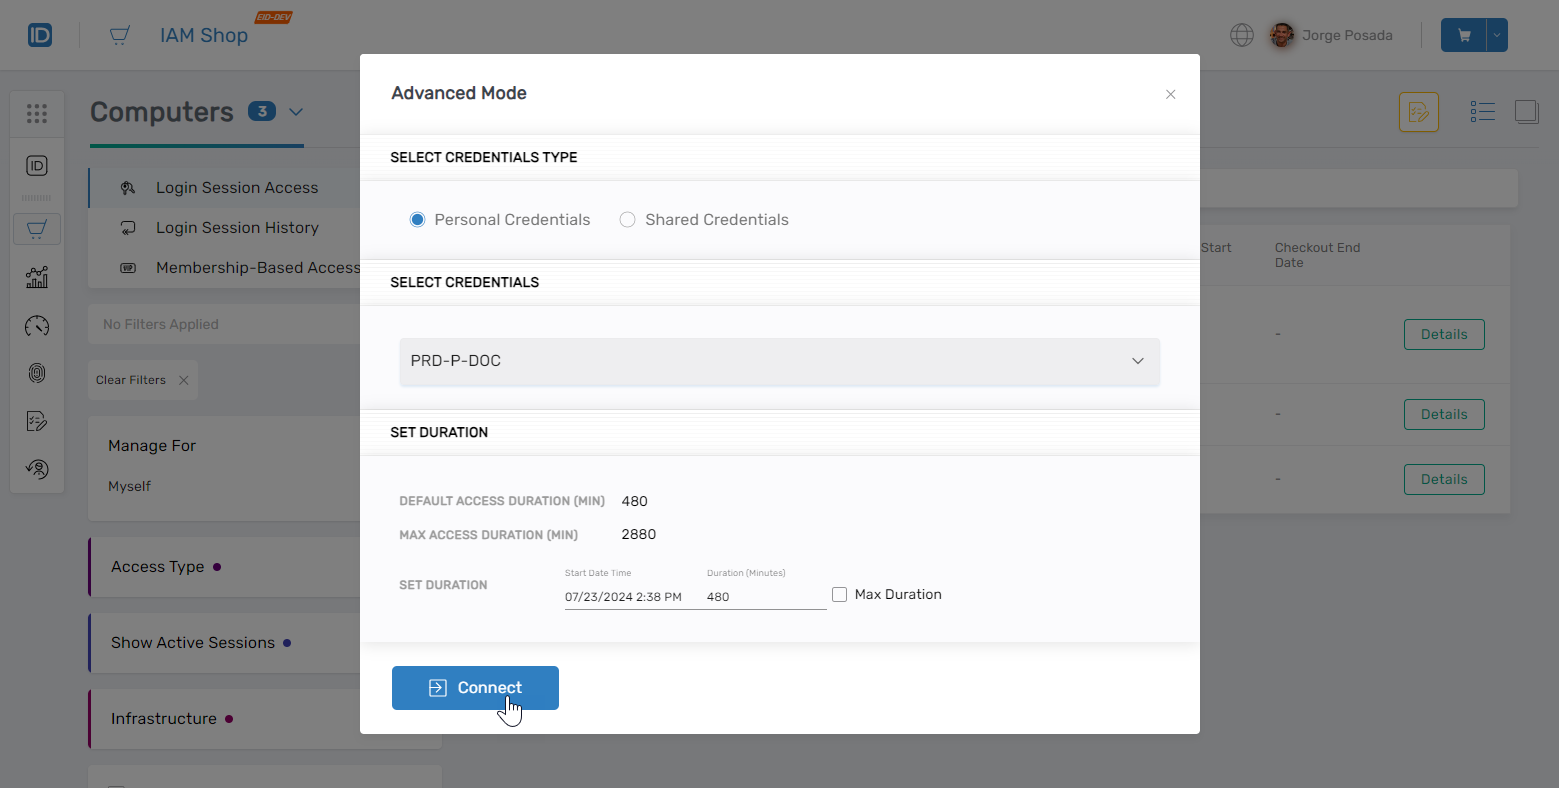Open the cart button dropdown arrow in header
Image resolution: width=1559 pixels, height=788 pixels.
coord(1497,34)
